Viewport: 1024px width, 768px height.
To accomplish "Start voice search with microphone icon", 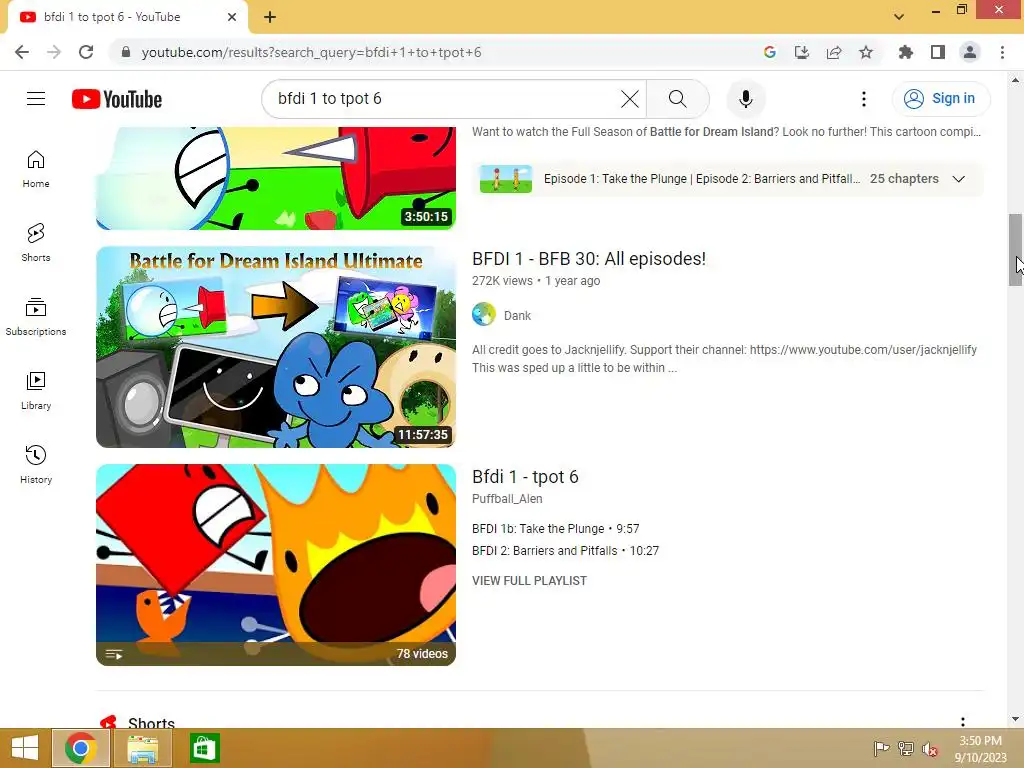I will point(746,99).
